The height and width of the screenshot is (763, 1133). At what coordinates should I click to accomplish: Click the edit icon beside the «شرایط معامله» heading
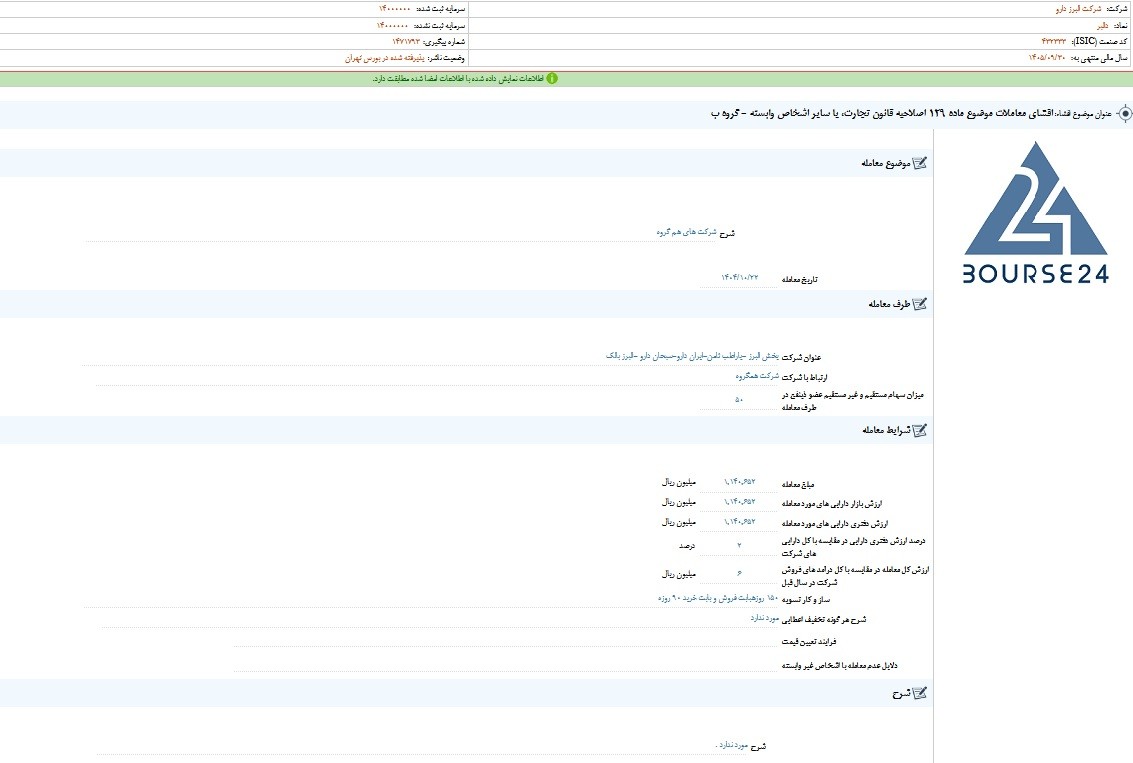tap(920, 430)
